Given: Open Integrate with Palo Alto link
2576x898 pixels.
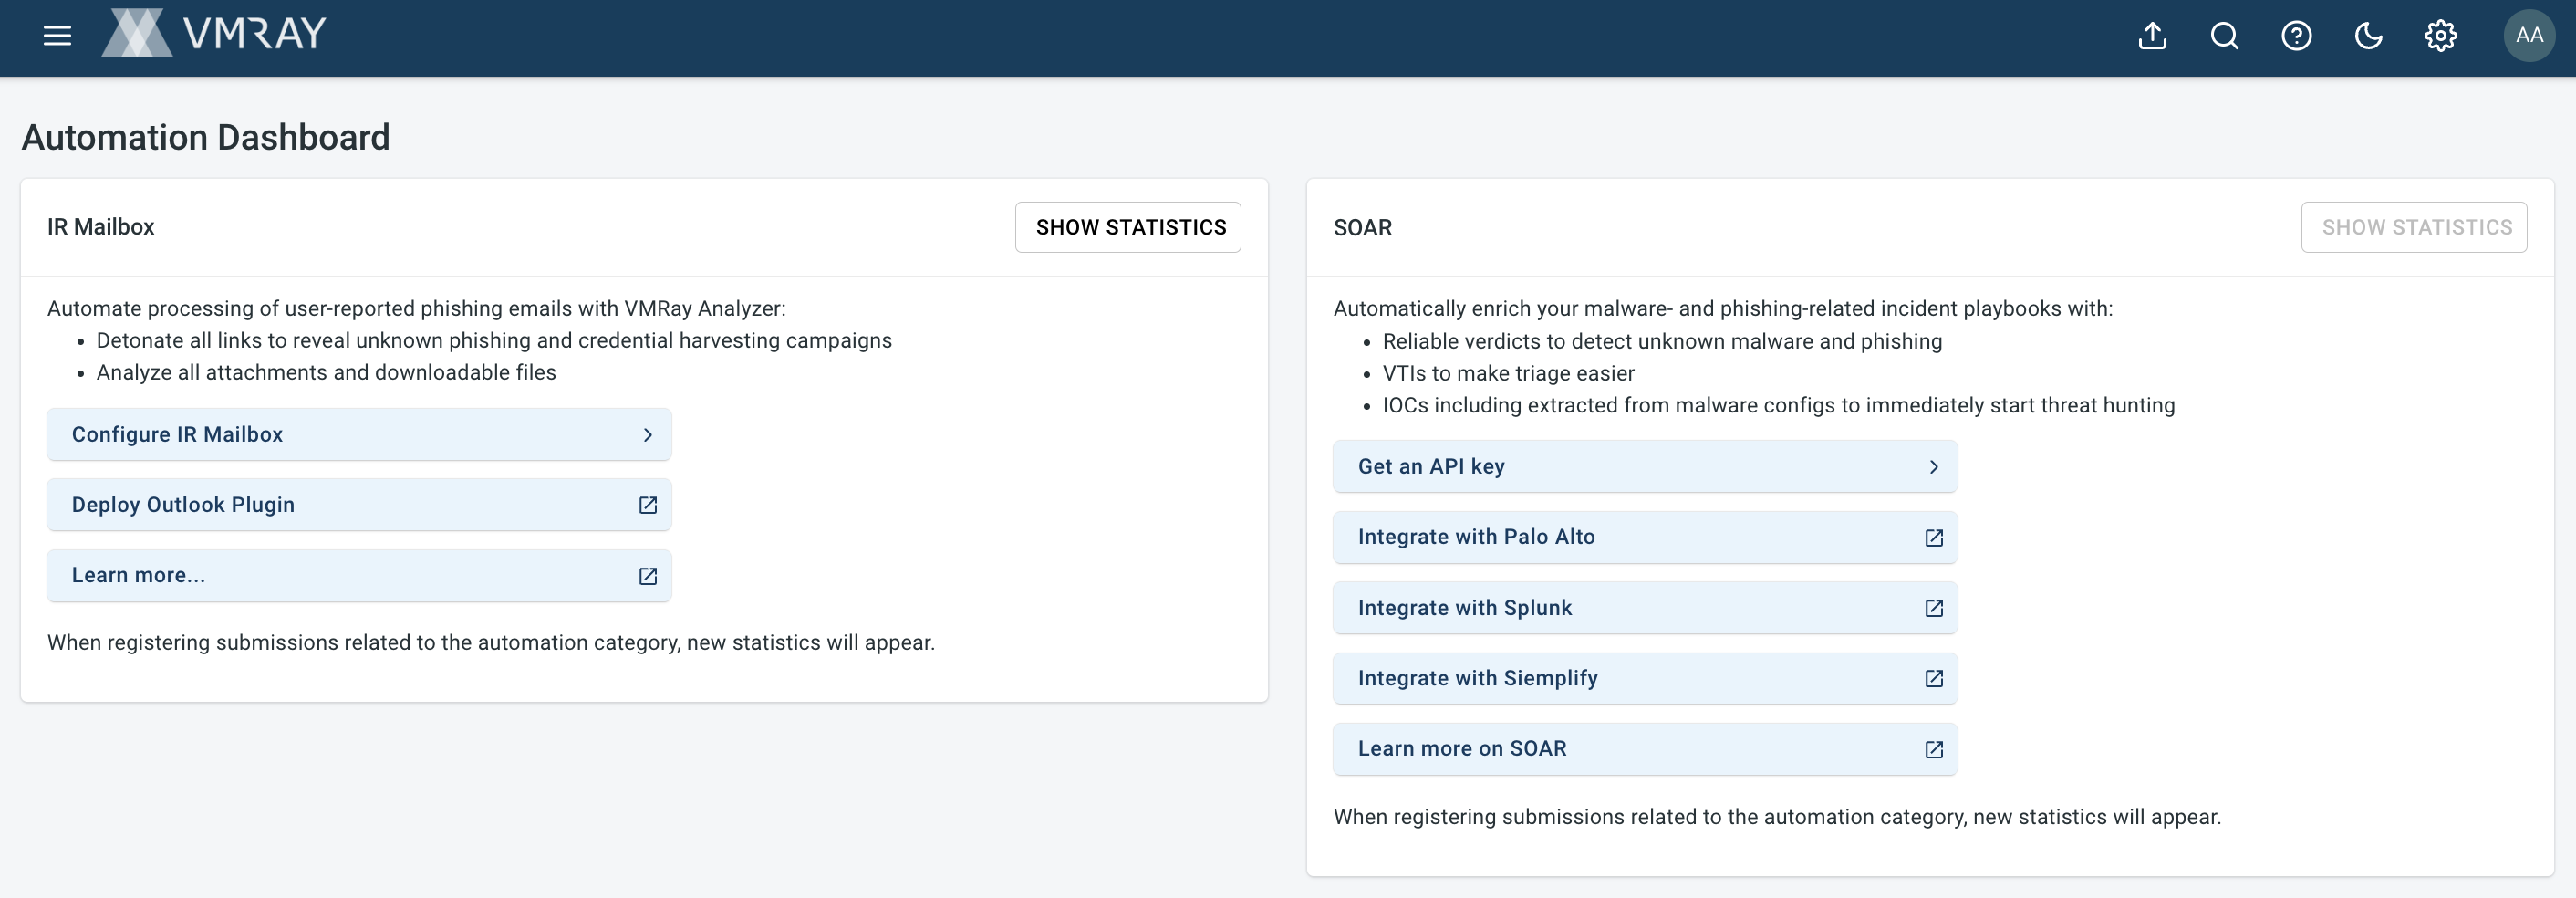Looking at the screenshot, I should (1645, 537).
